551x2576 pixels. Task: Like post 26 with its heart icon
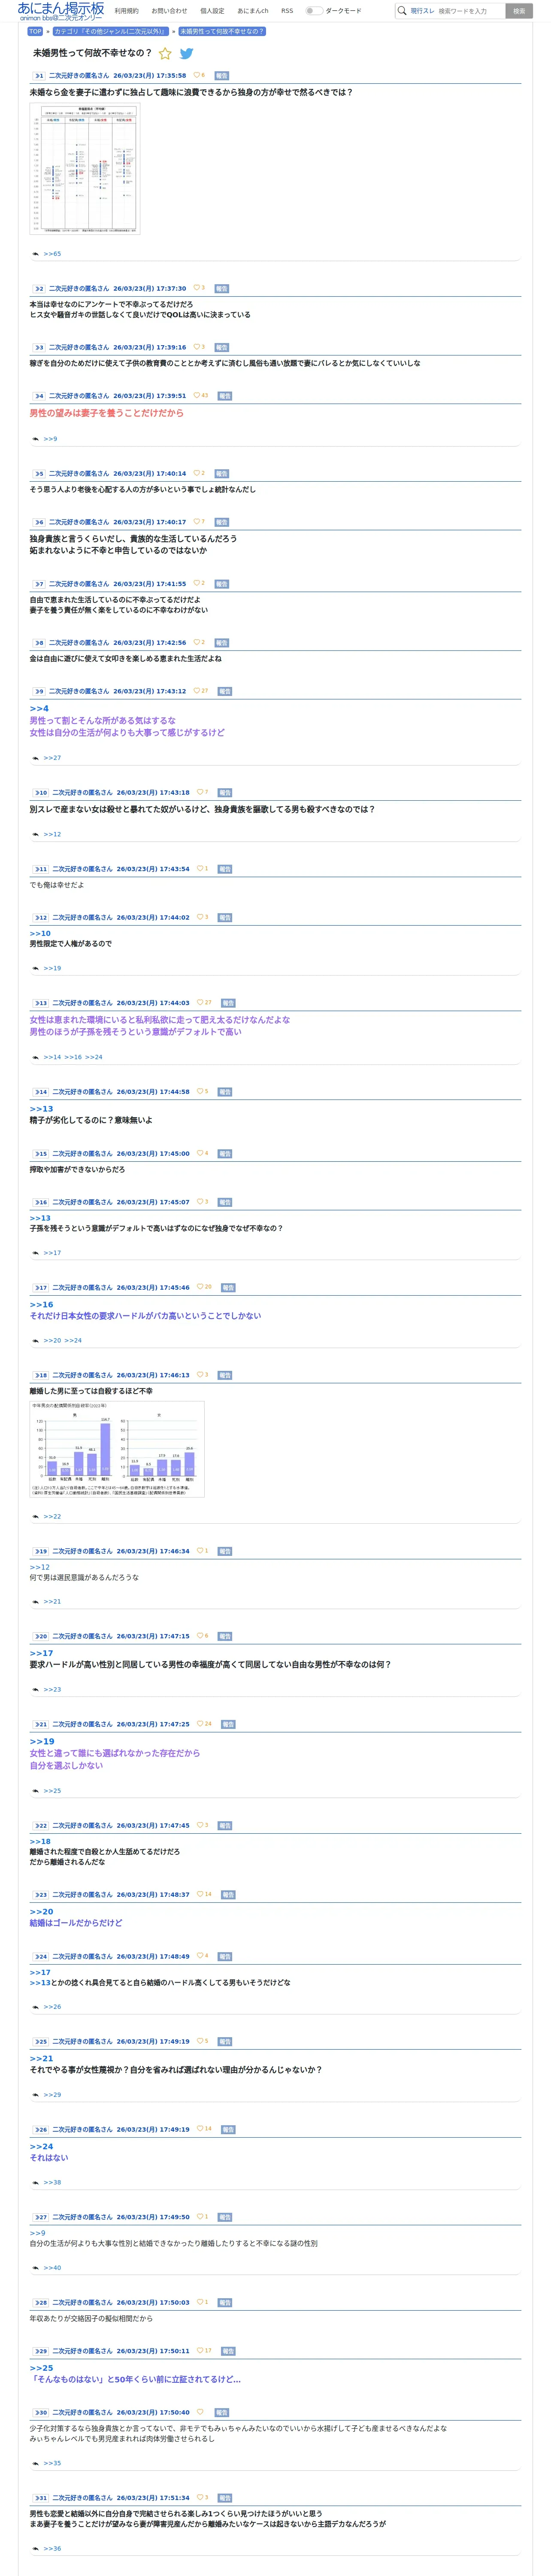199,2129
